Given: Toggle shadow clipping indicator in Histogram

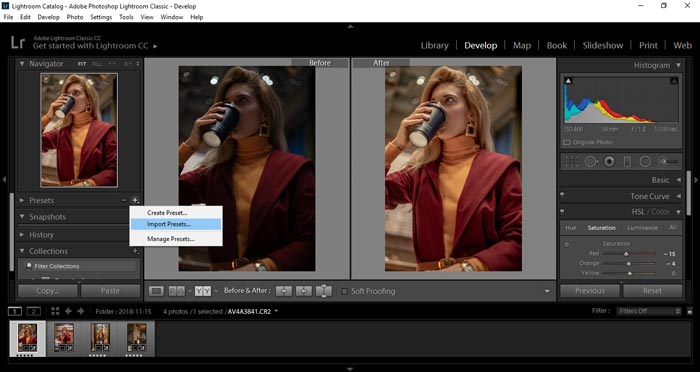Looking at the screenshot, I should (x=568, y=81).
